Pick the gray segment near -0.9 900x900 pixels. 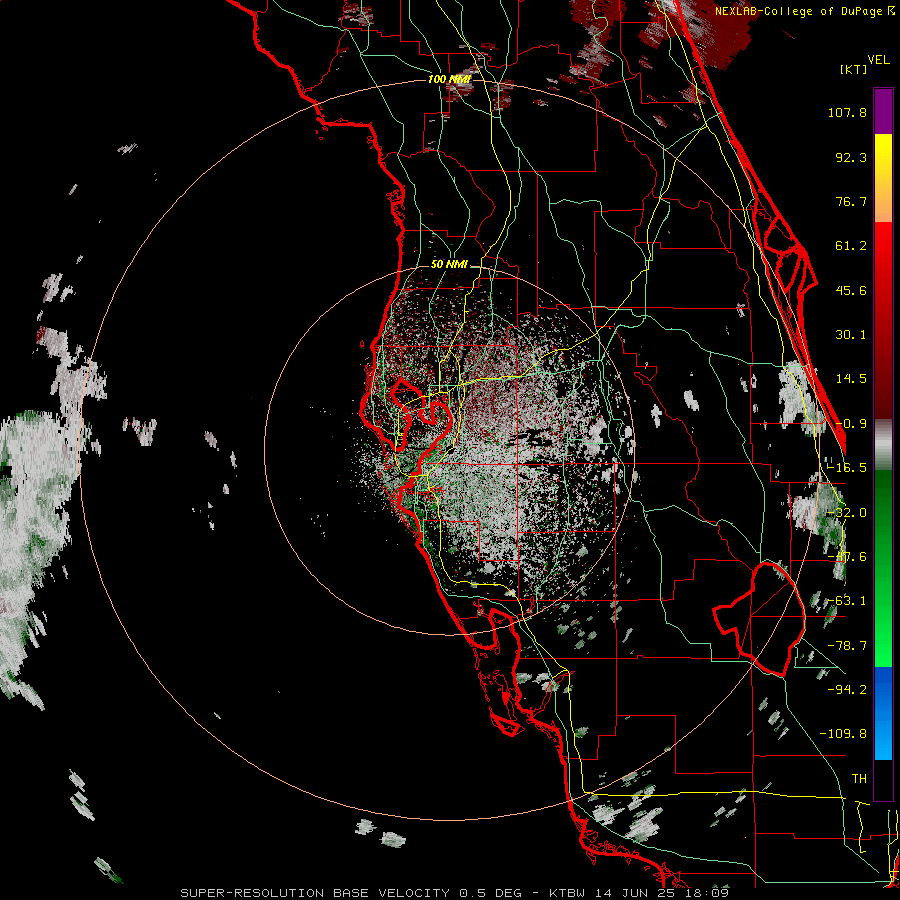pos(883,445)
